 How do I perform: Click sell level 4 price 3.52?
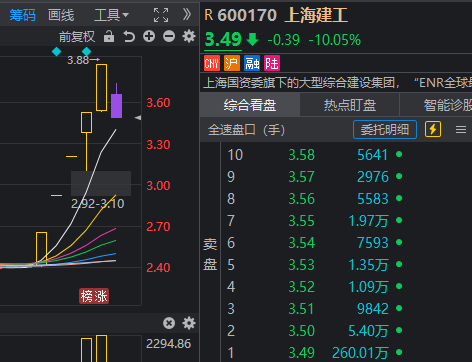click(x=301, y=287)
